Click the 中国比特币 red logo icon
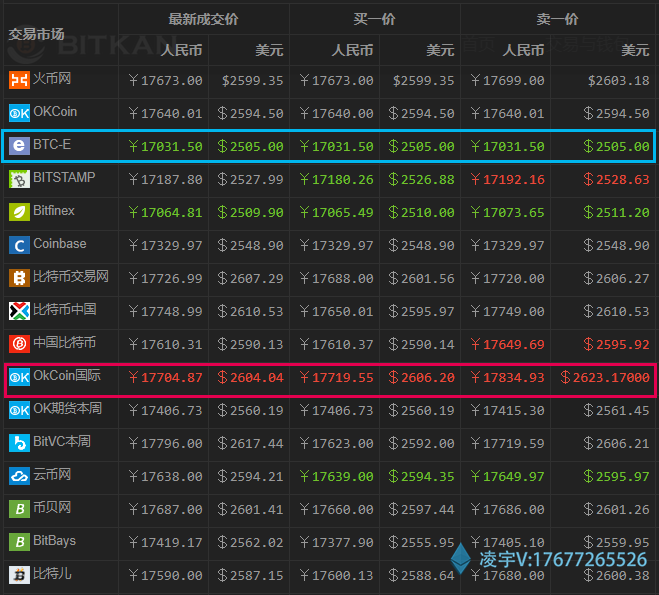This screenshot has height=595, width=659. tap(19, 344)
